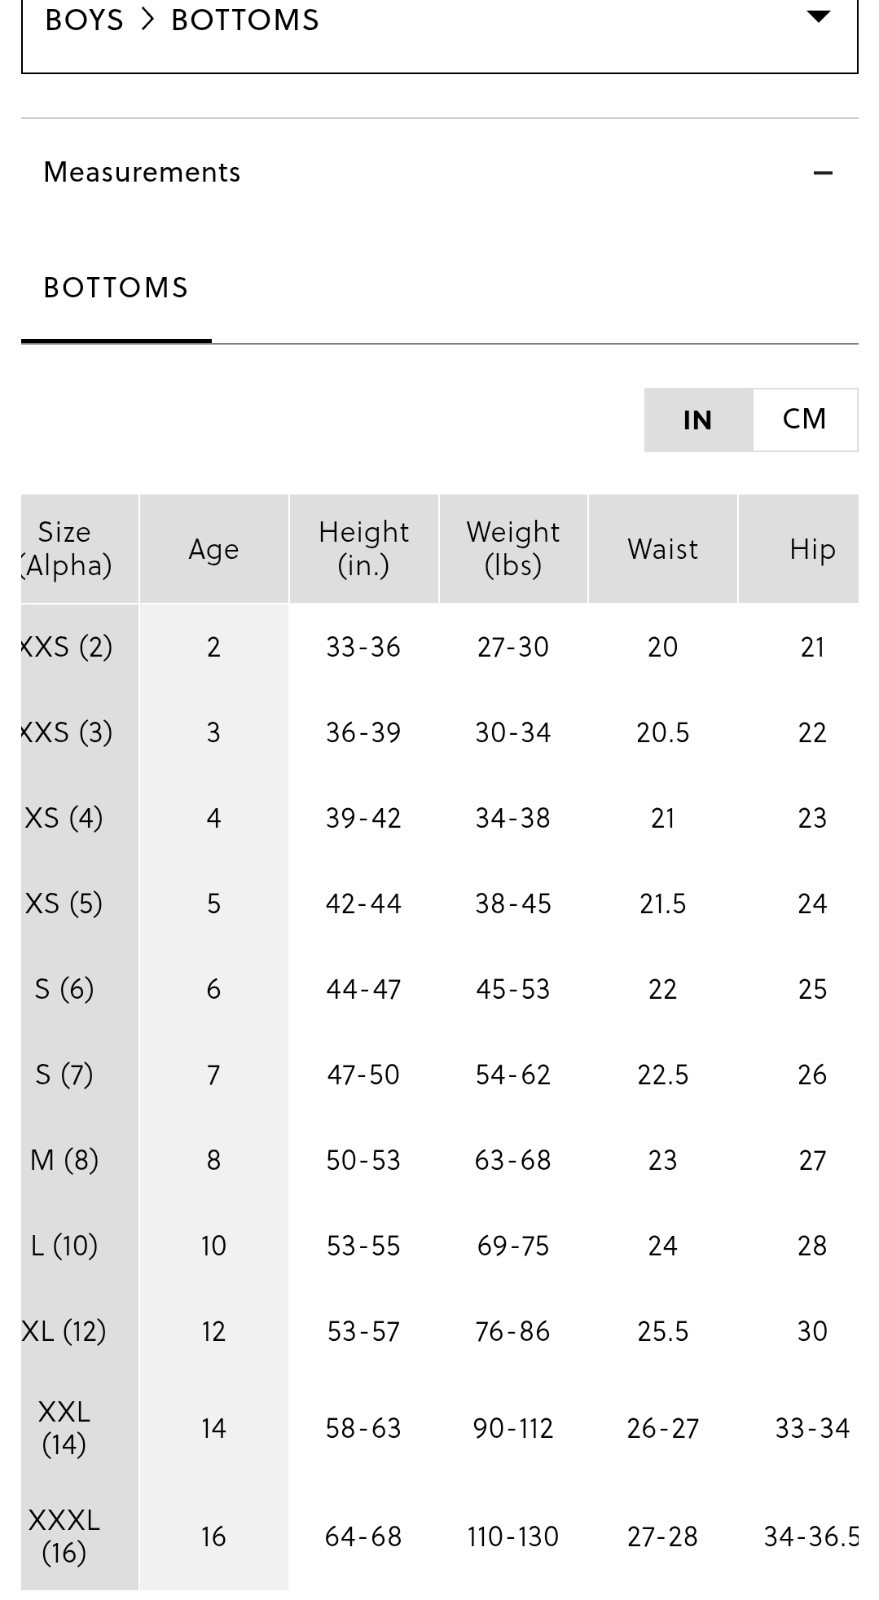Switch units to IN
This screenshot has height=1600, width=879.
[x=698, y=420]
